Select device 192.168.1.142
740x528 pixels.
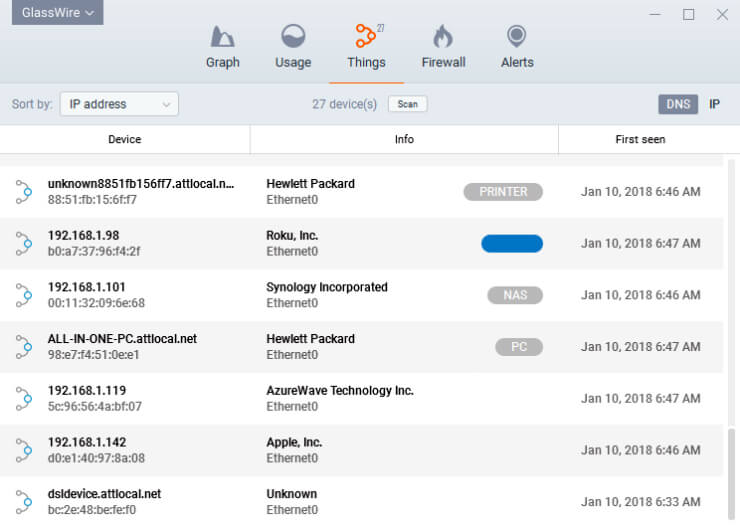tap(87, 442)
